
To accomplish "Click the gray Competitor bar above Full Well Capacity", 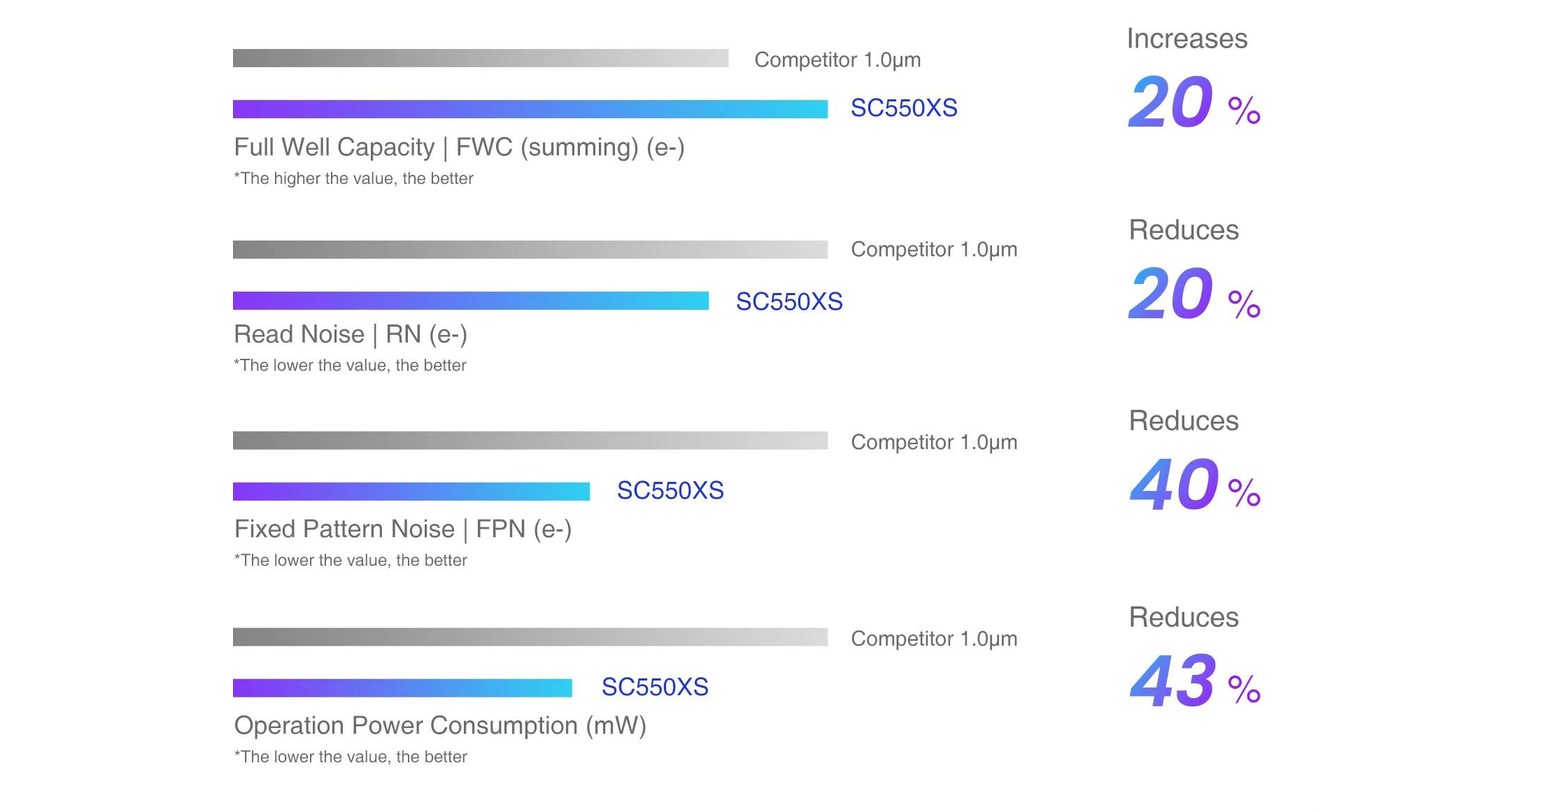I will point(480,58).
